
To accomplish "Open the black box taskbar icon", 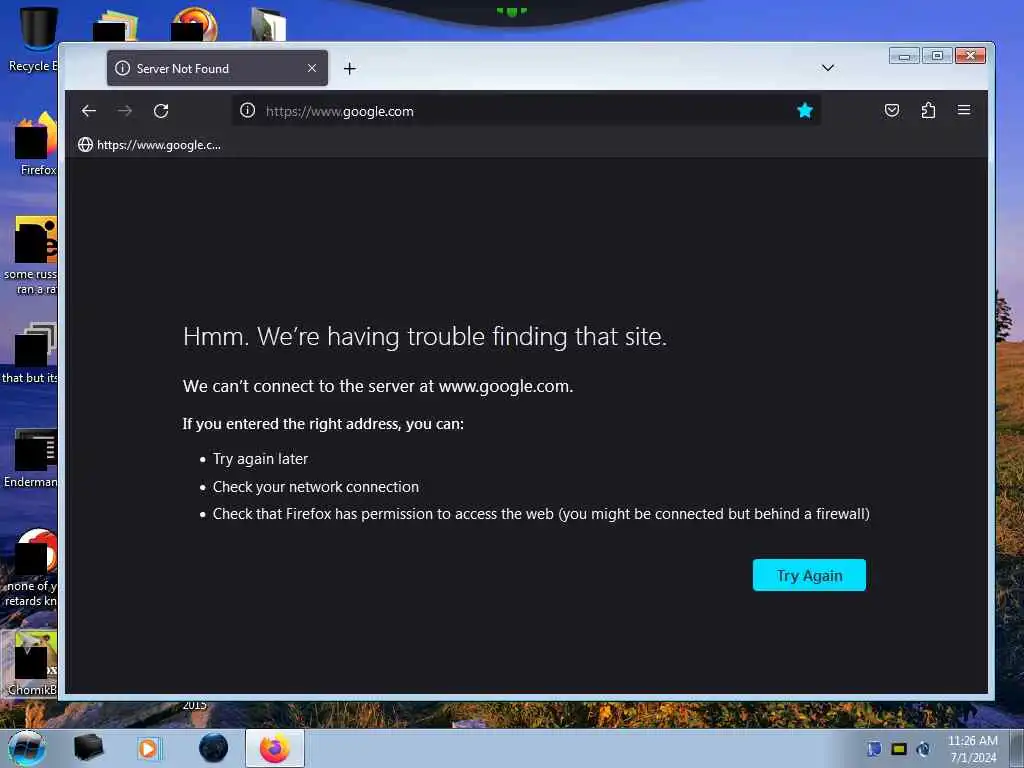I will point(88,748).
